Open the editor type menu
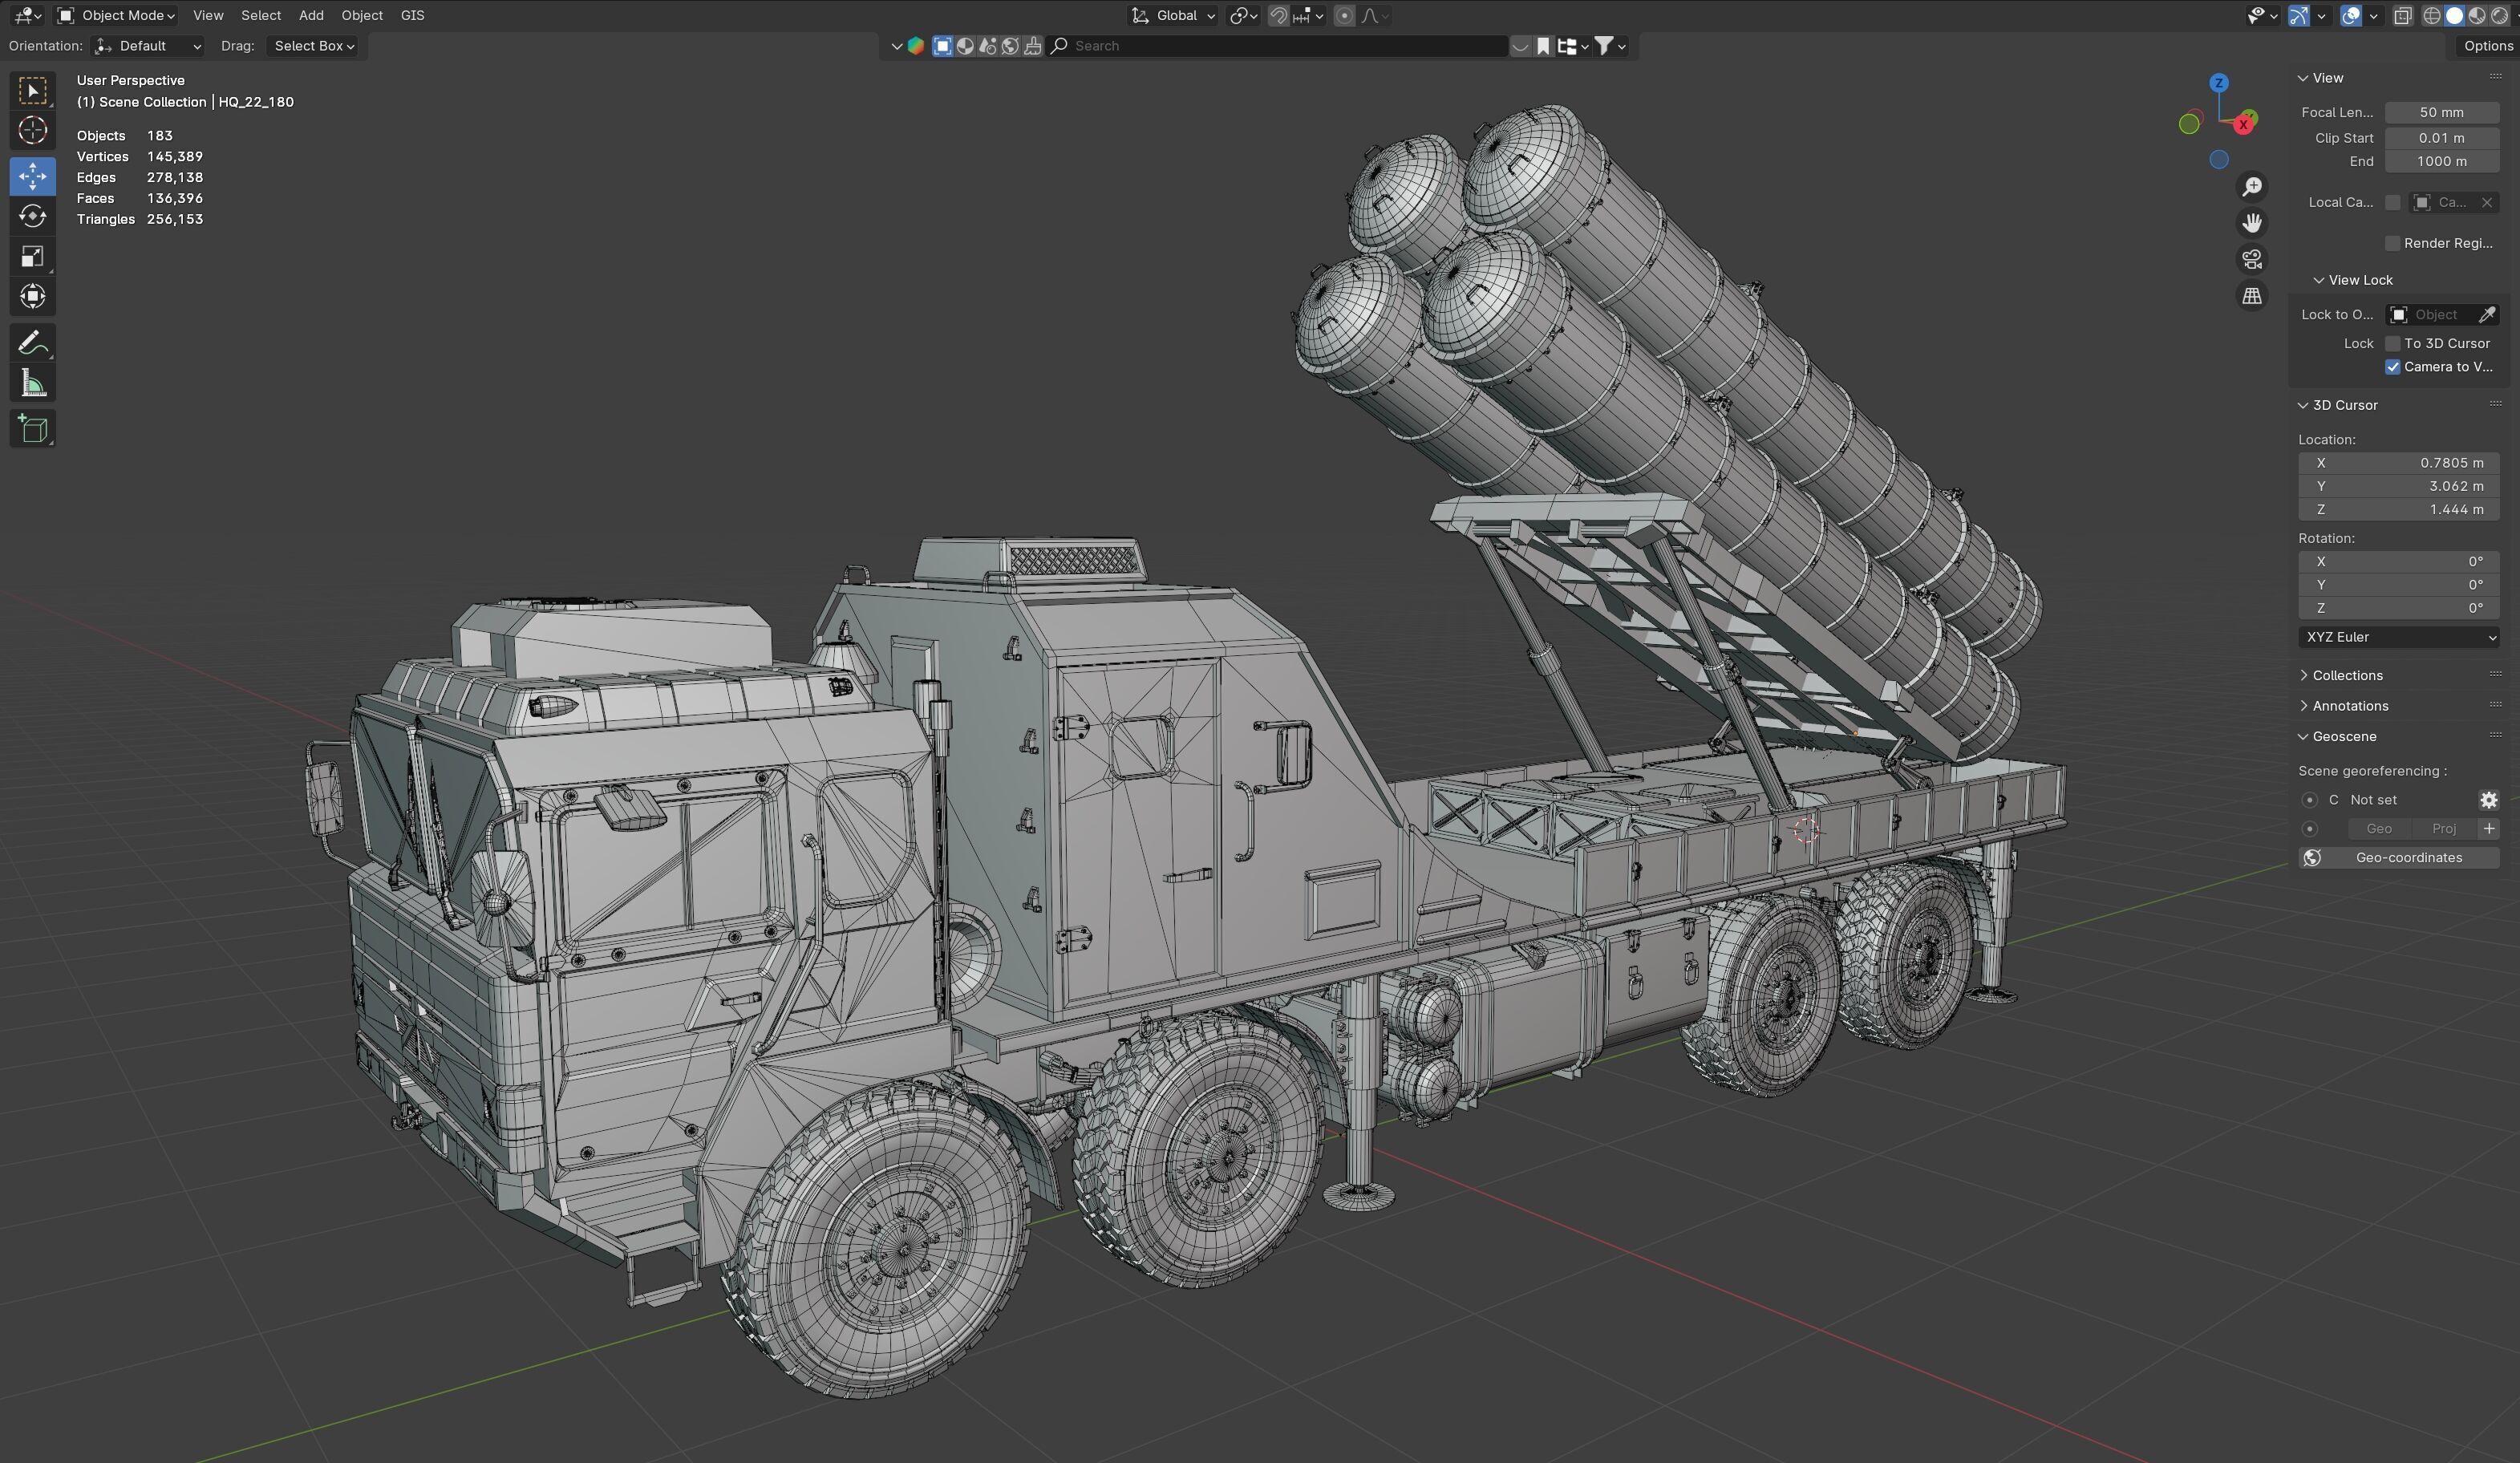 coord(27,15)
